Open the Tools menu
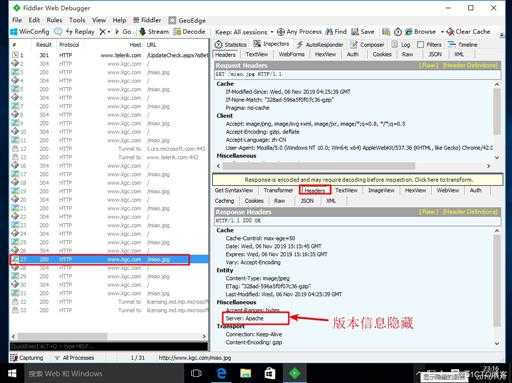This screenshot has height=383, width=512. tap(77, 20)
